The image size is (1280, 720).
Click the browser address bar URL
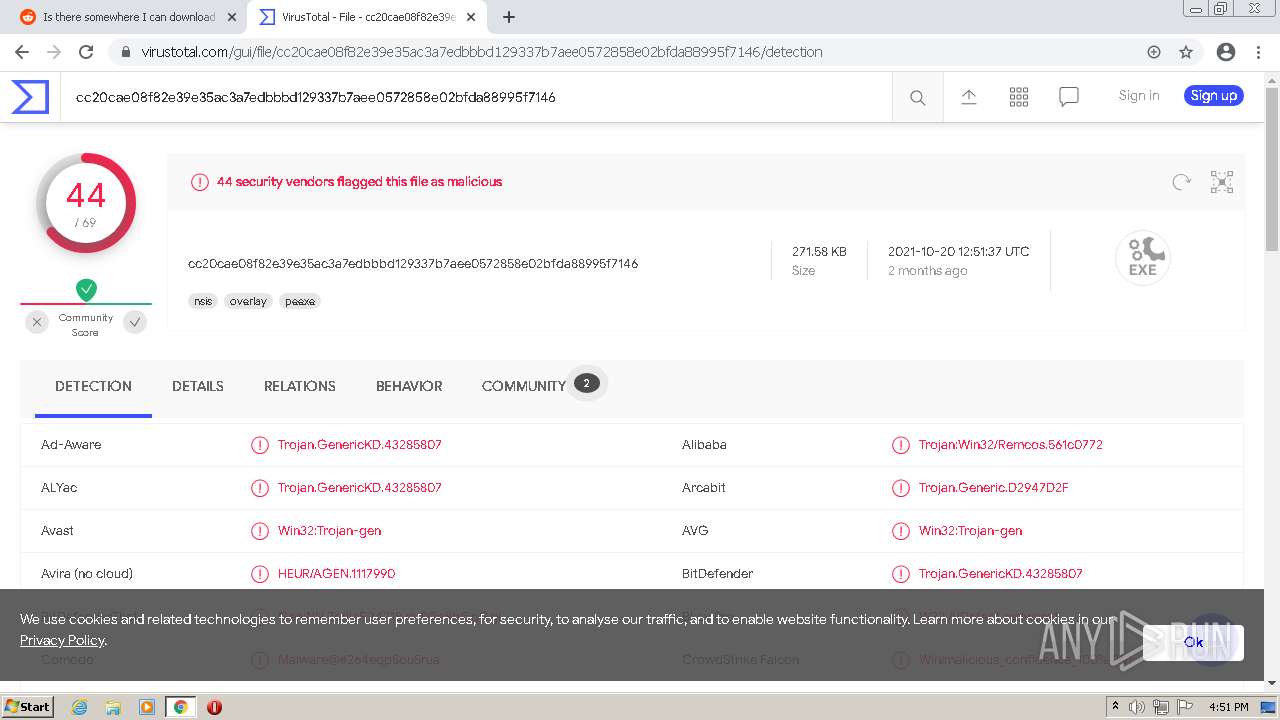point(482,52)
